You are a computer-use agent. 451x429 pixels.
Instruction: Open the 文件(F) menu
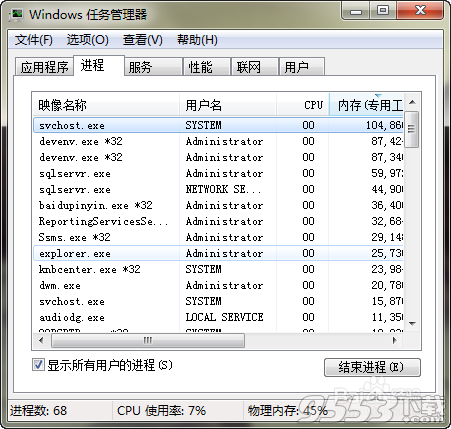coord(34,40)
